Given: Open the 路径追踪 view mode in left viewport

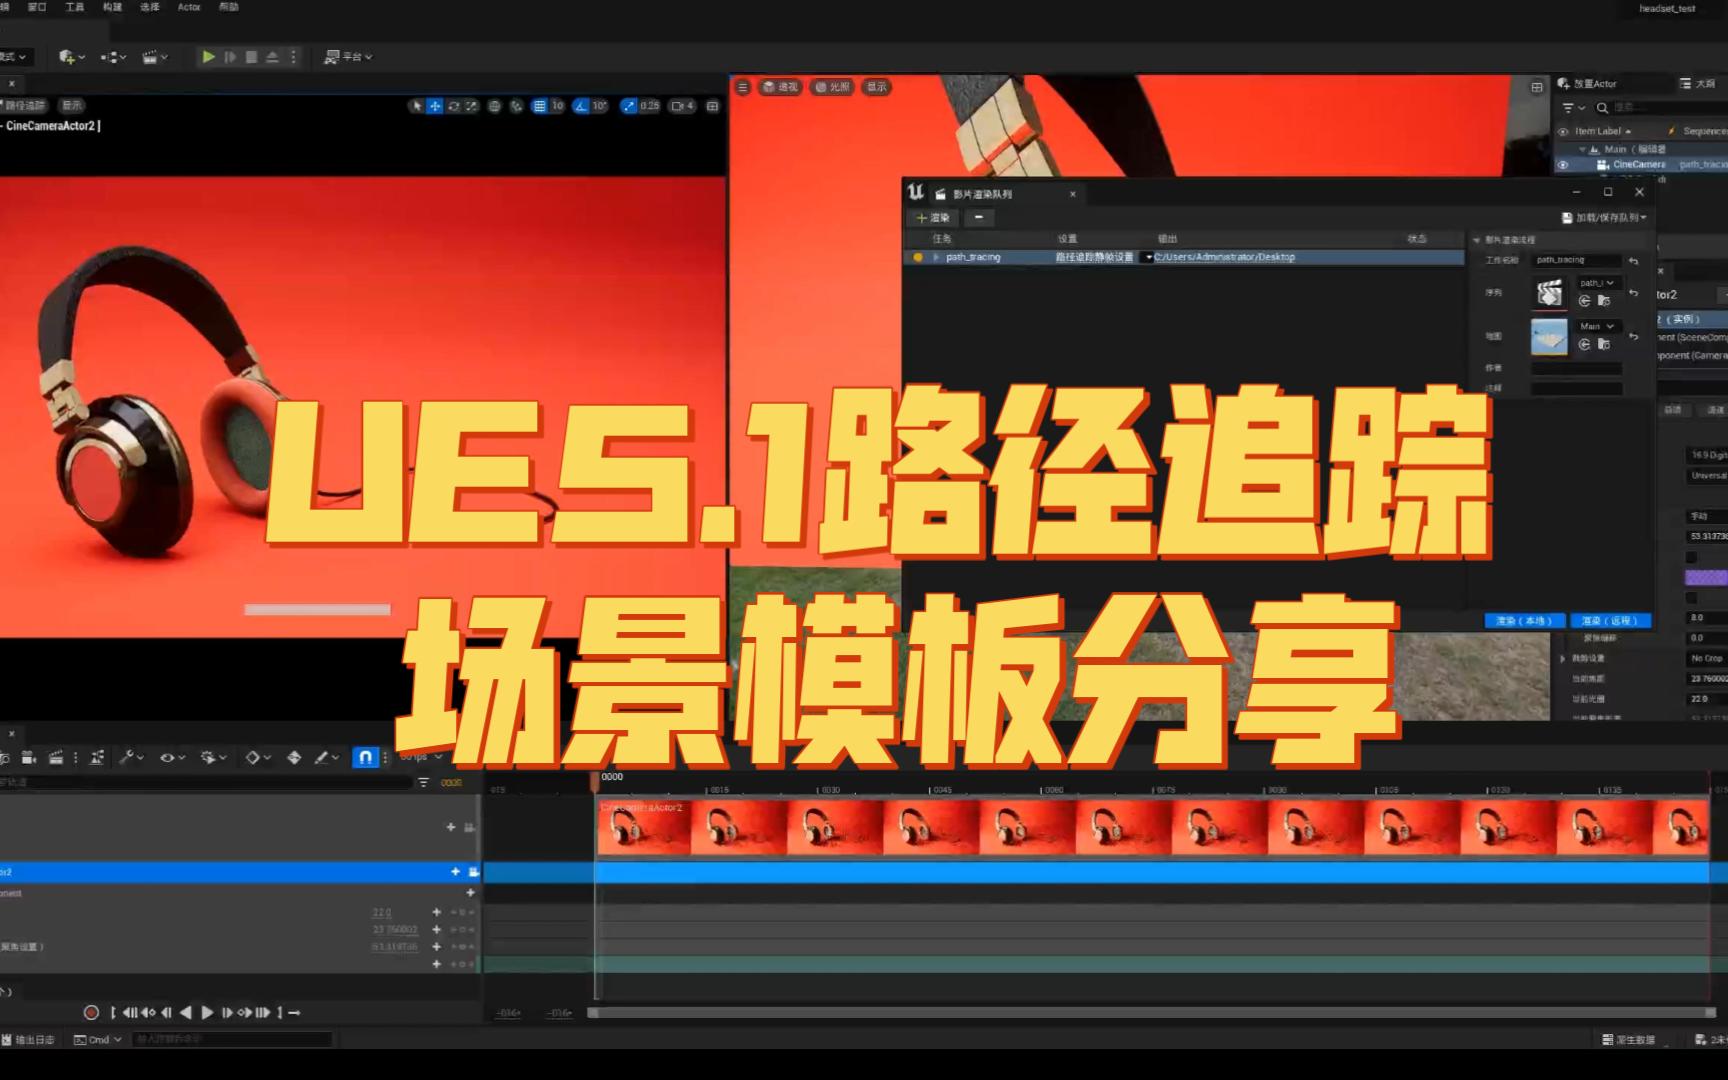Looking at the screenshot, I should click(25, 106).
